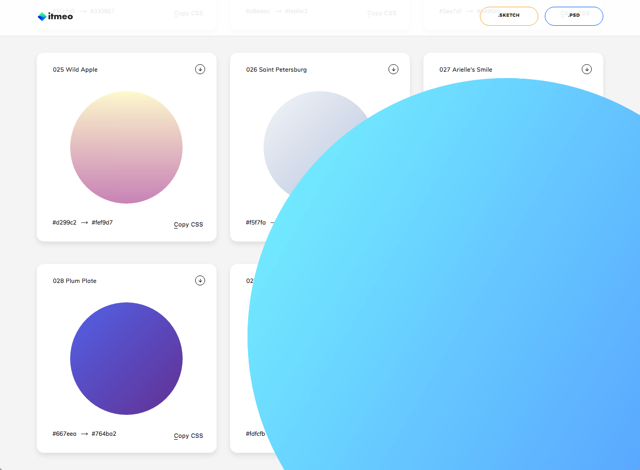Click the 026 Saint Petersburg title
Viewport: 640px width, 470px height.
[276, 70]
